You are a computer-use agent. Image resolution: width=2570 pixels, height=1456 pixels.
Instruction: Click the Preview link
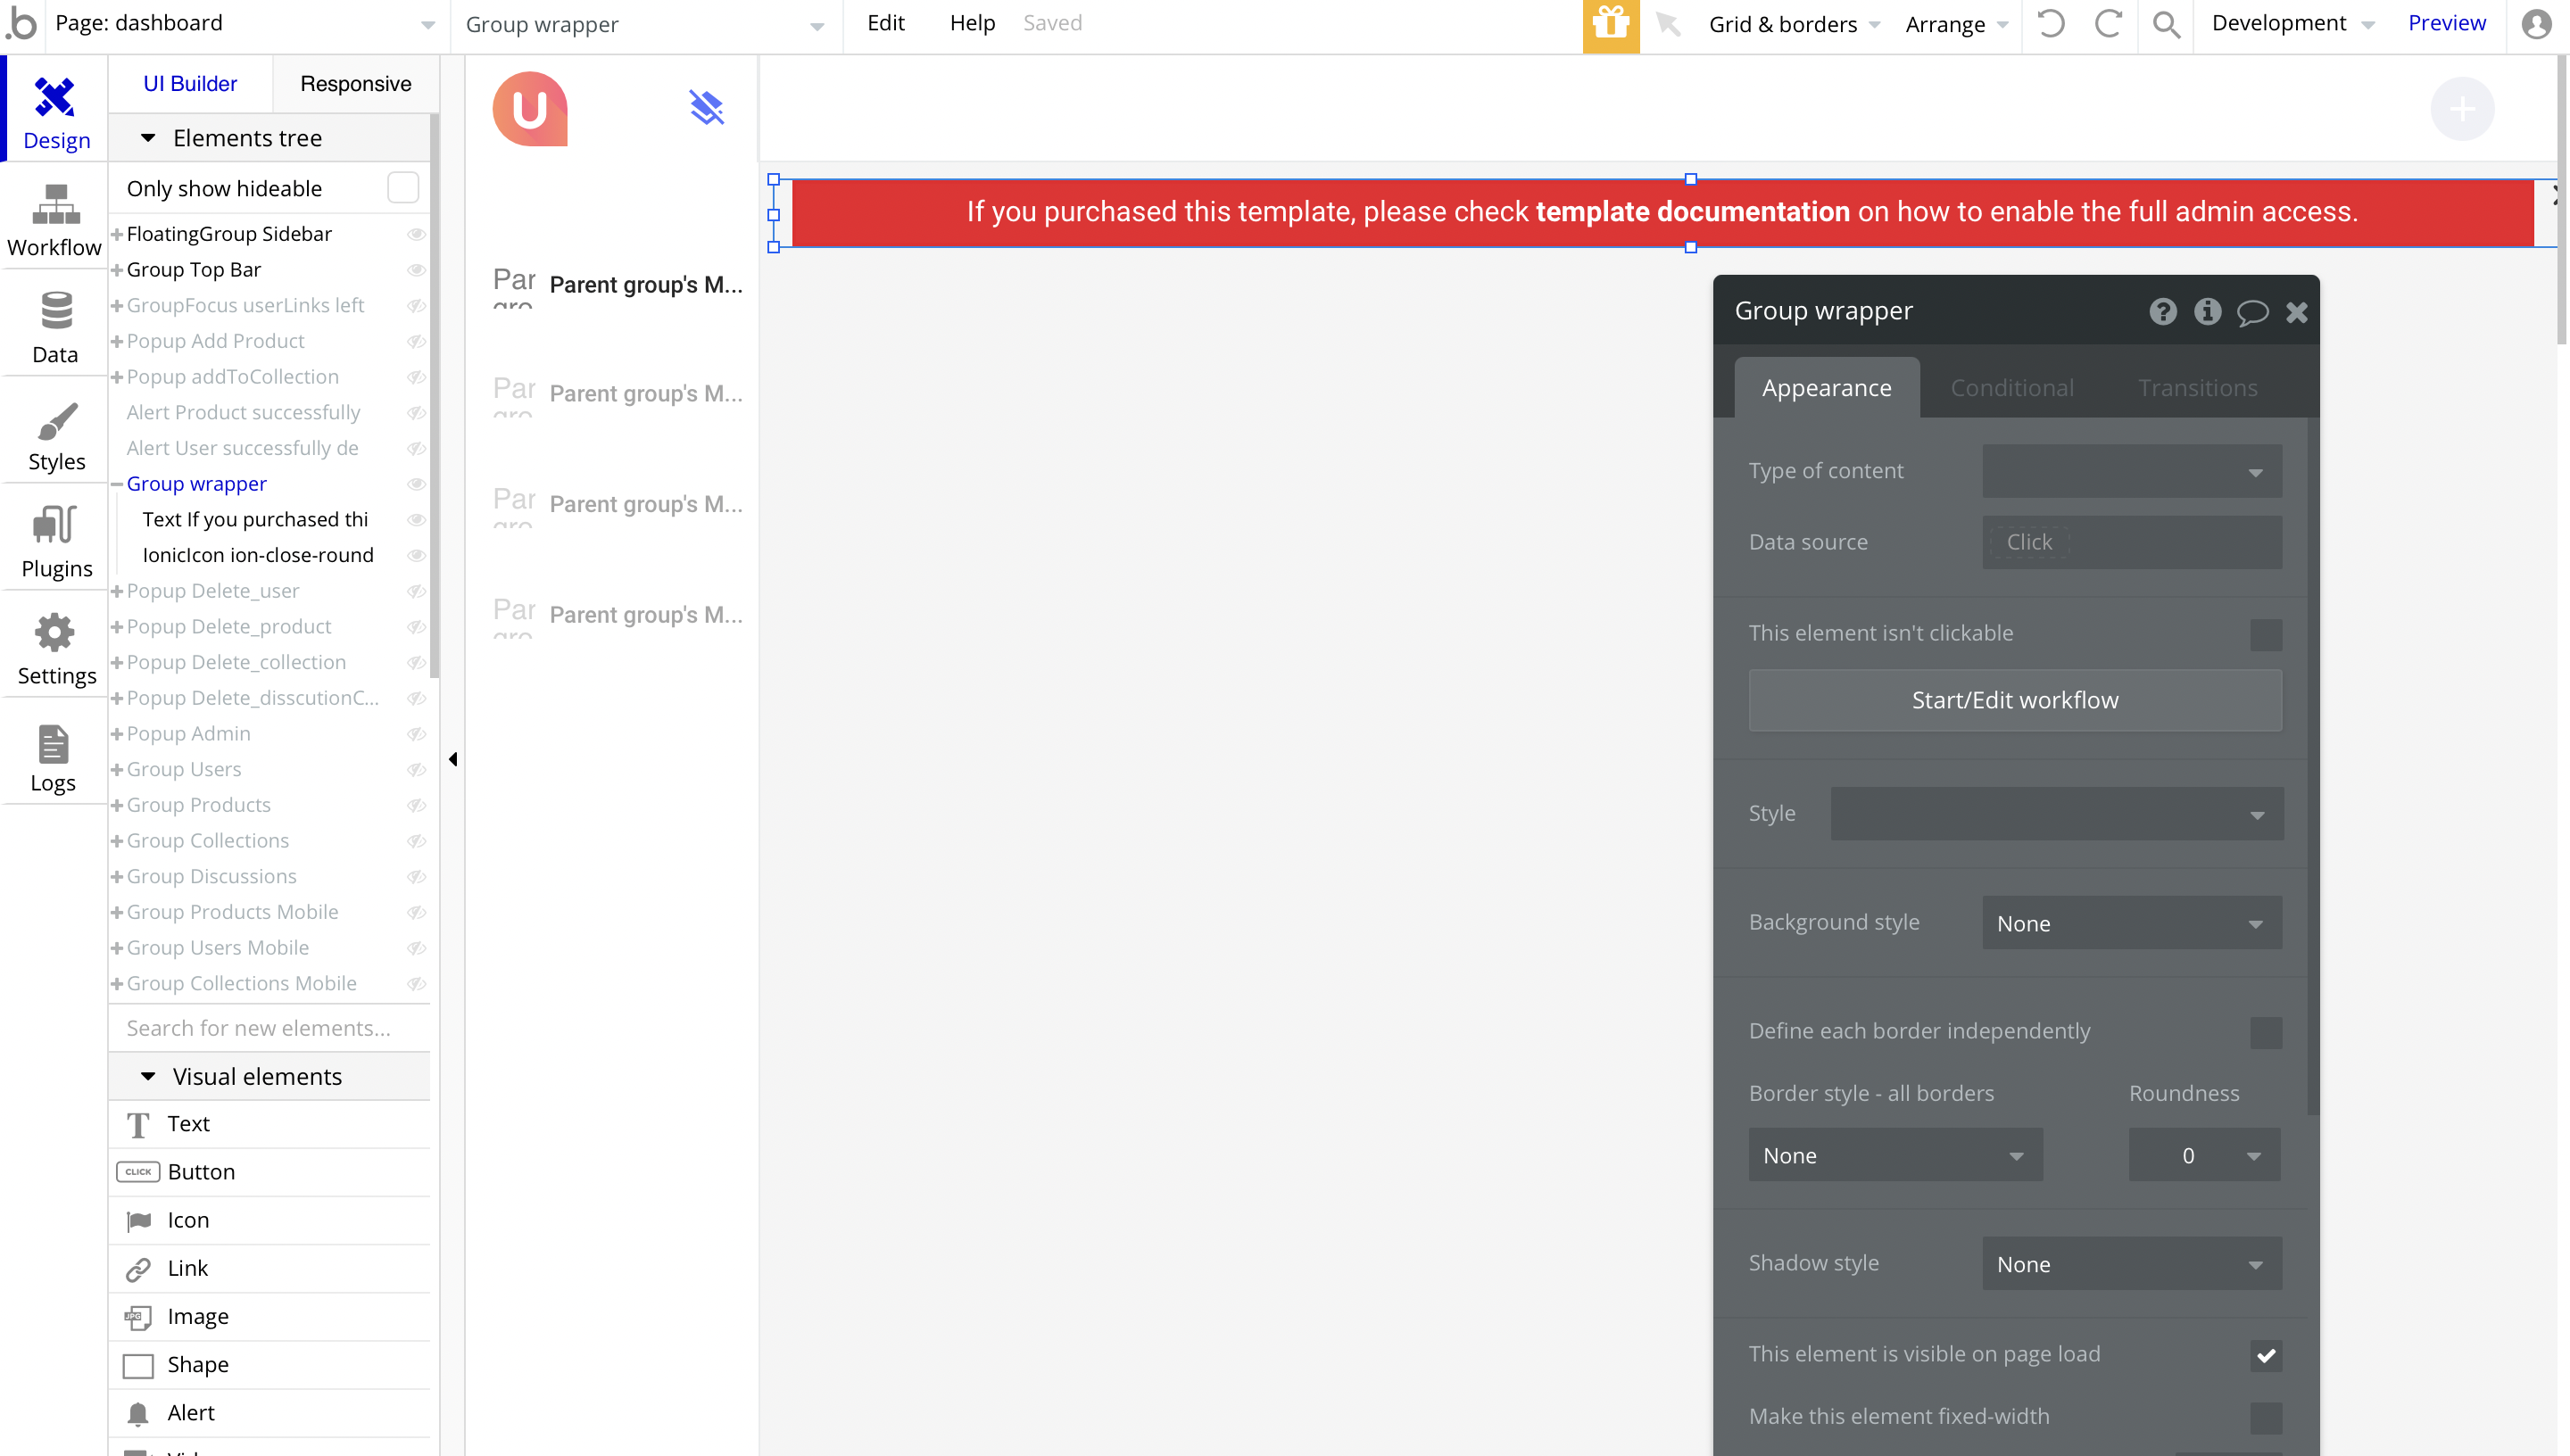point(2446,23)
